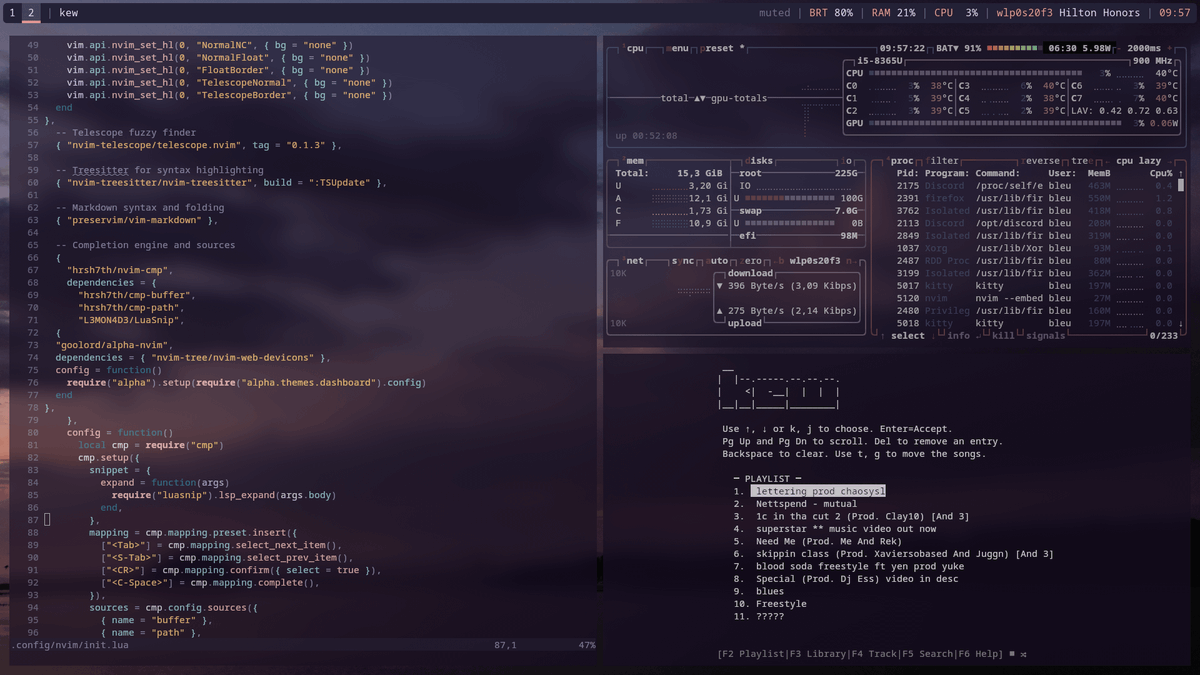The image size is (1200, 675).
Task: Toggle the 'mem' box label in btop
Action: coord(635,160)
